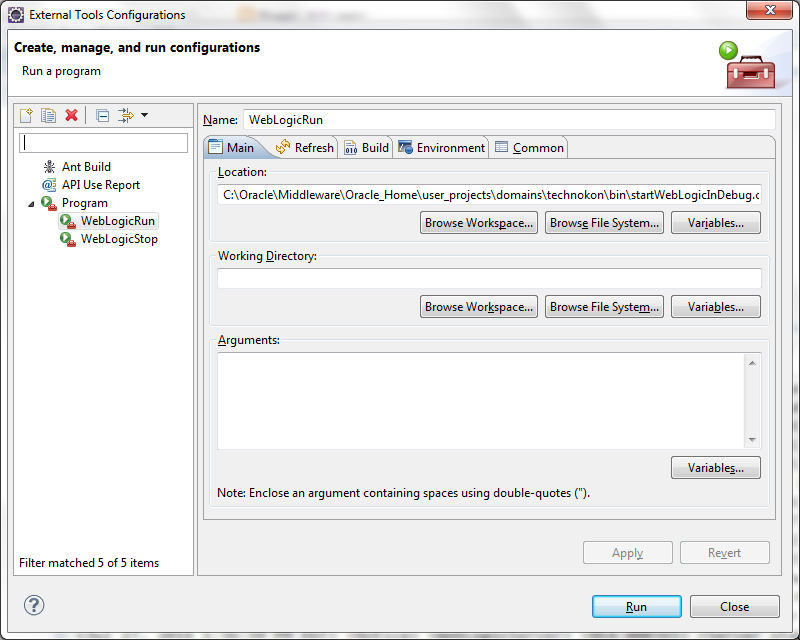Viewport: 800px width, 640px height.
Task: Select the WebLogicStop configuration
Action: (x=117, y=239)
